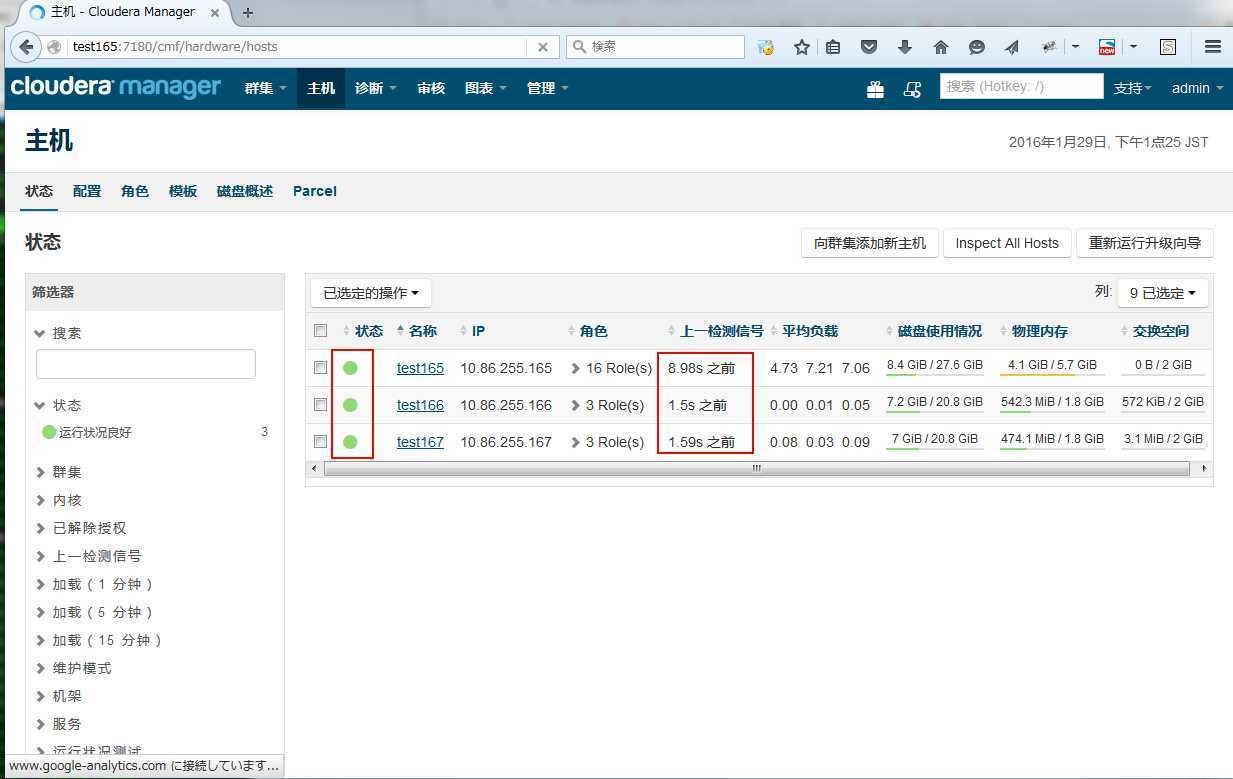
Task: Select the 审核 menu item
Action: [x=431, y=88]
